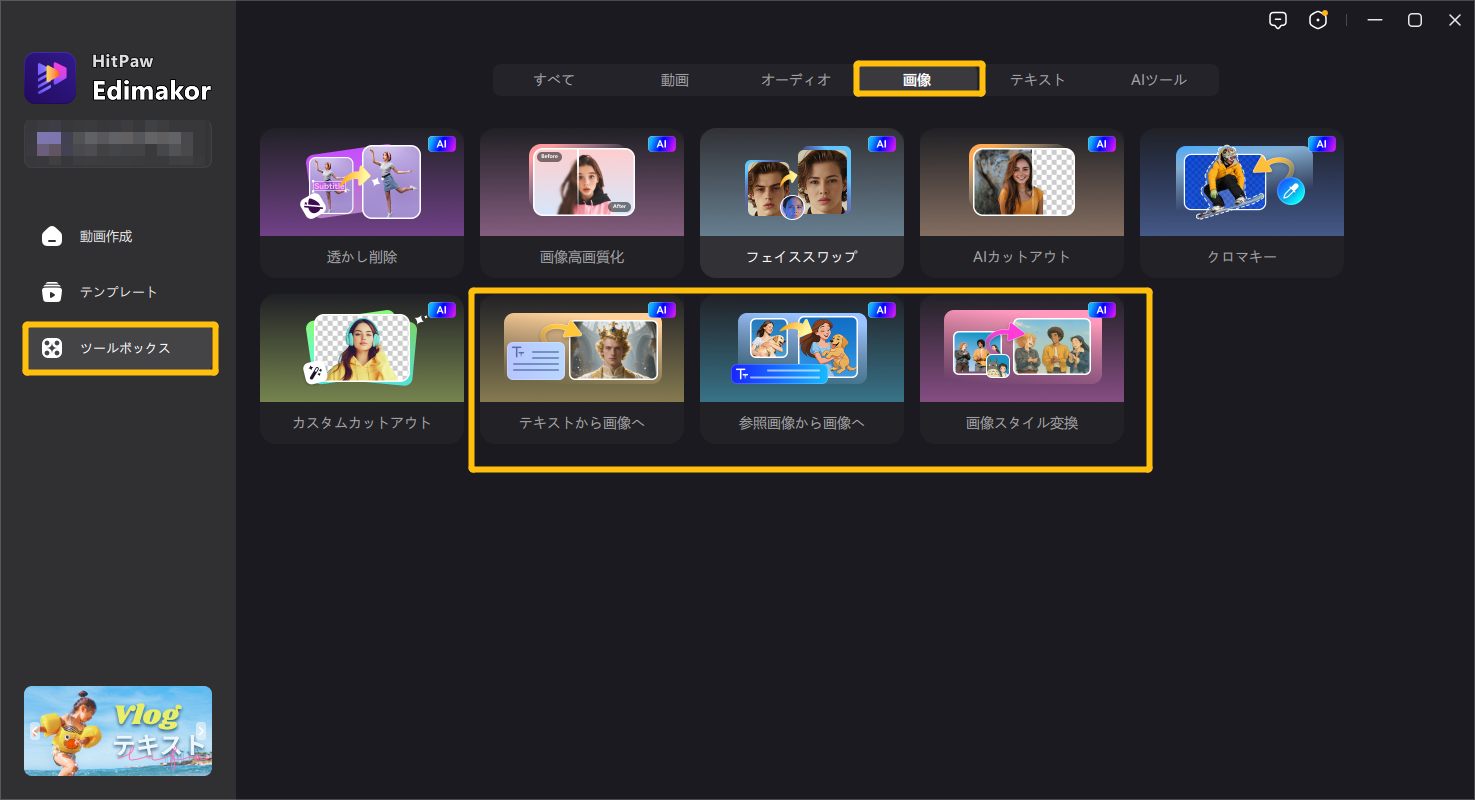Open the feedback chat icon at top right
1475x800 pixels.
pyautogui.click(x=1278, y=19)
